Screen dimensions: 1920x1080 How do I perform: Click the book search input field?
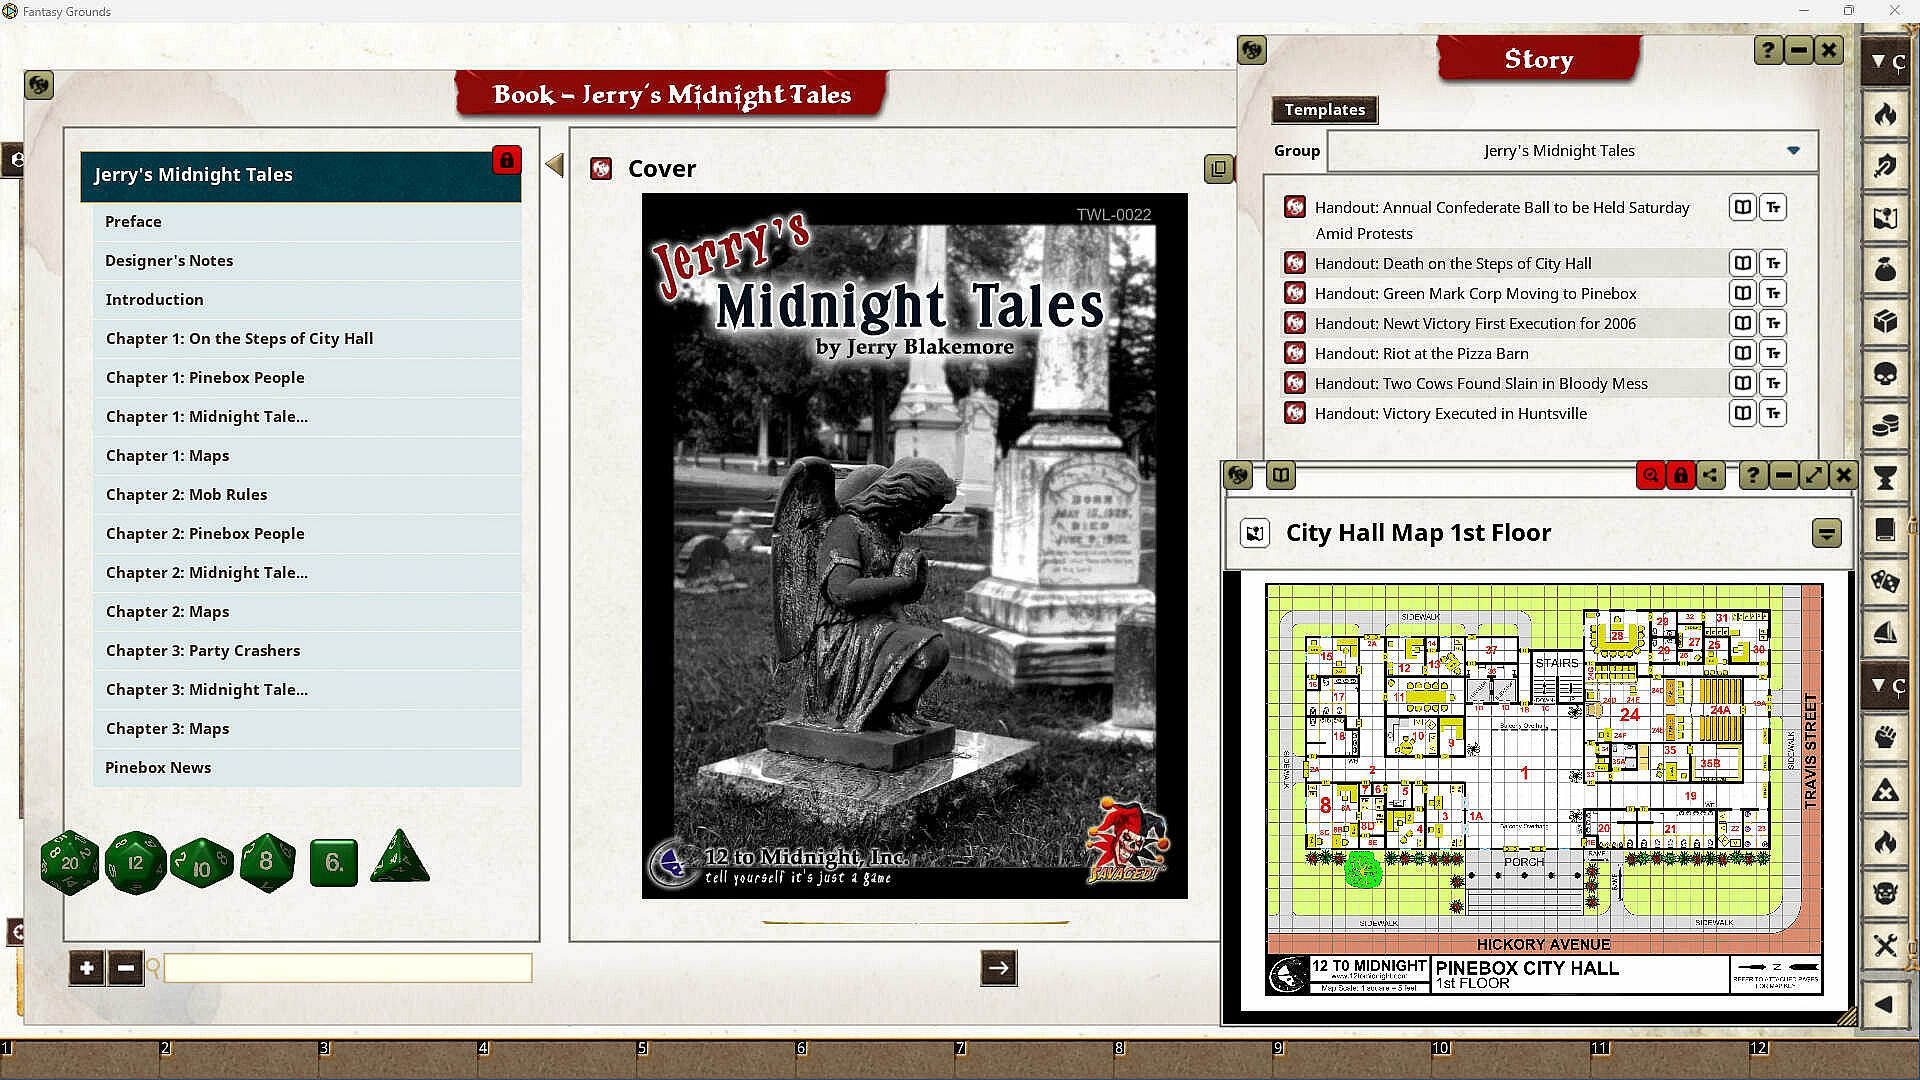coord(348,967)
